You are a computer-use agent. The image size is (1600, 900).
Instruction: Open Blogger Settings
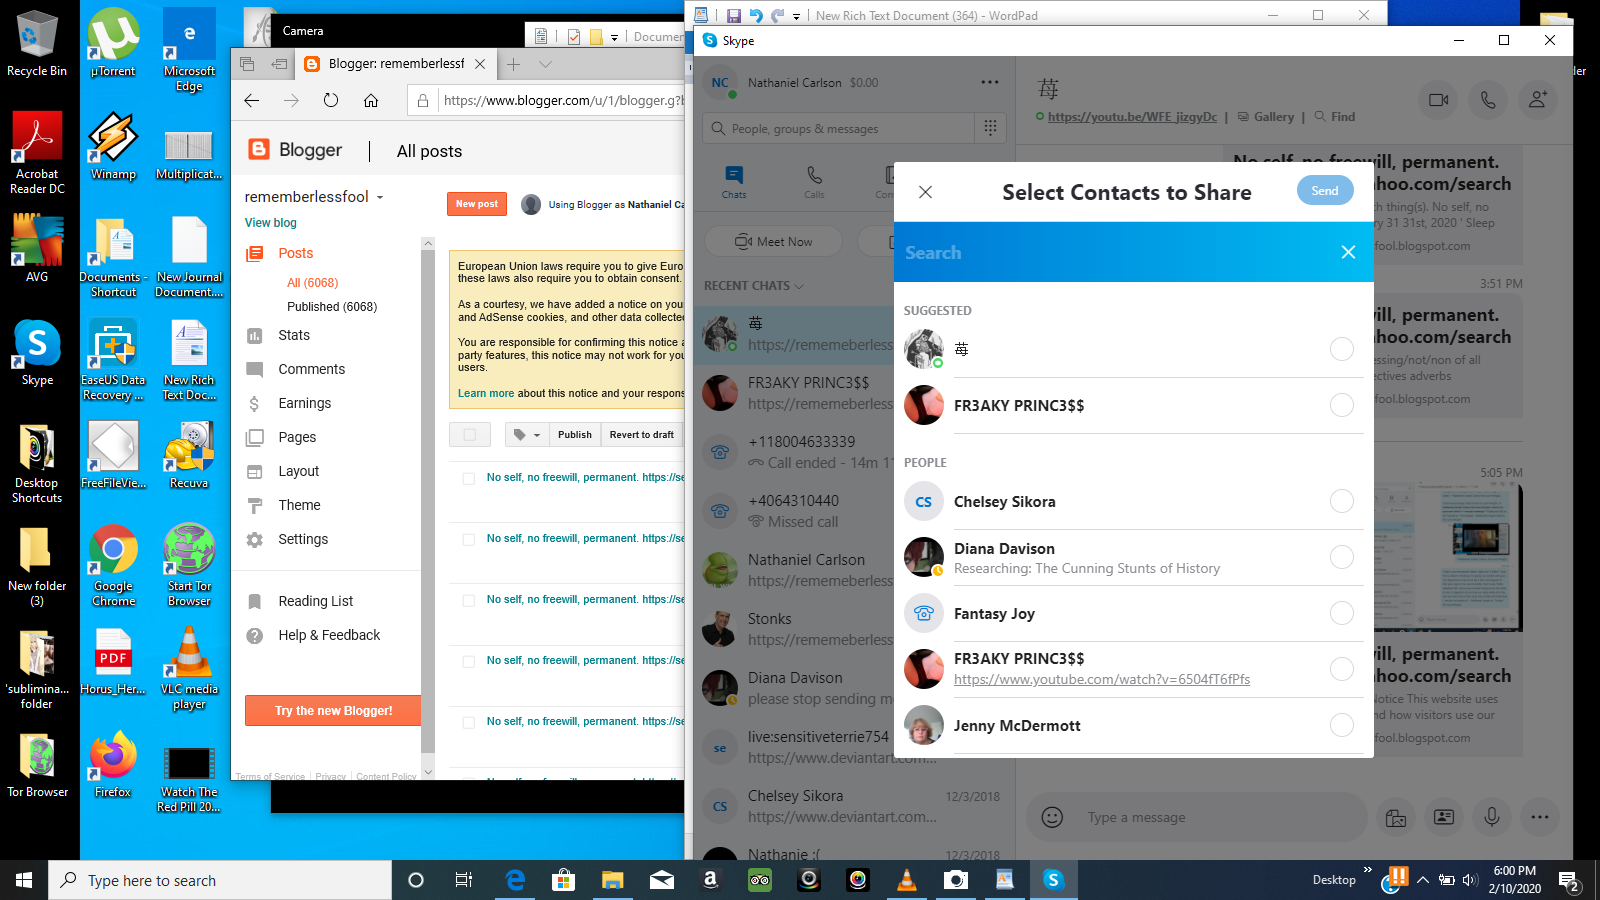coord(302,539)
